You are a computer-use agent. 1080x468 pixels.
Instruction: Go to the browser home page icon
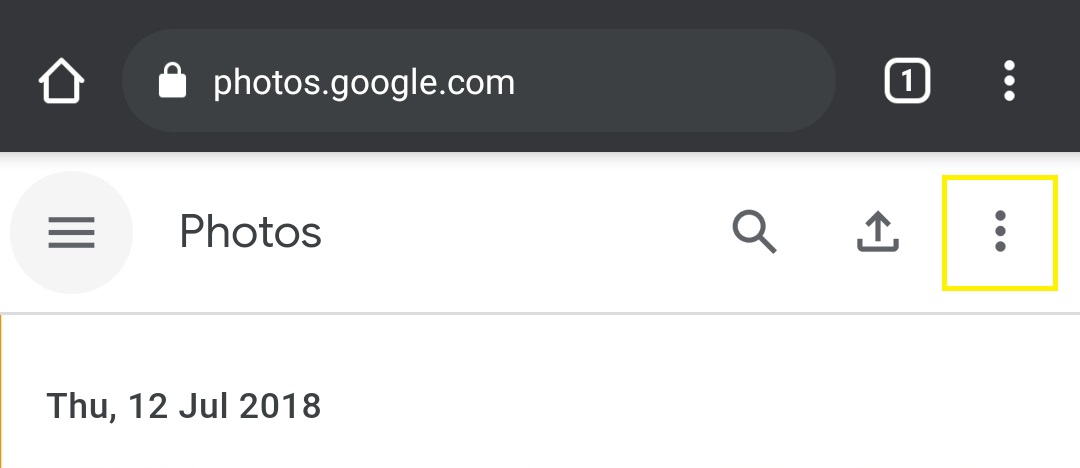(x=62, y=81)
